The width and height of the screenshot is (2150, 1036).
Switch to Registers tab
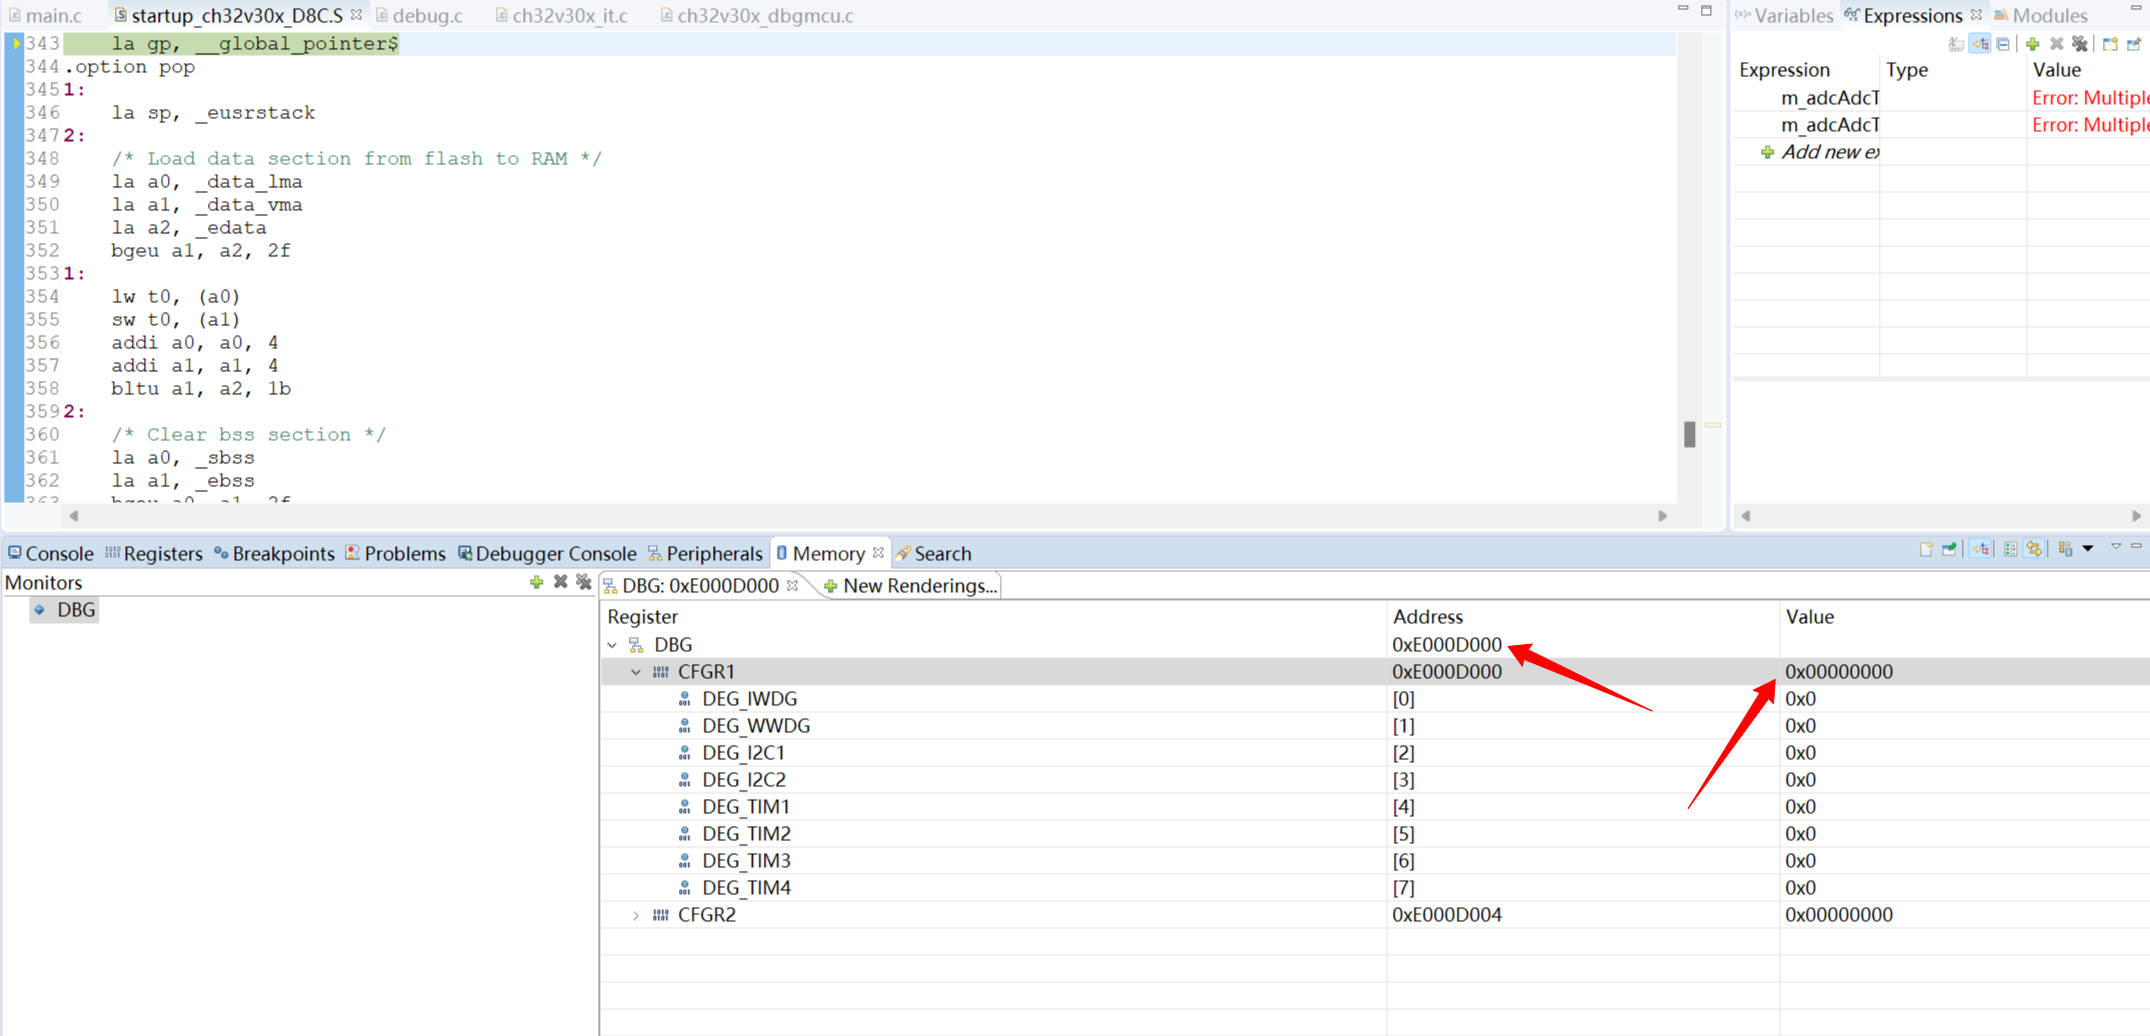[x=153, y=553]
